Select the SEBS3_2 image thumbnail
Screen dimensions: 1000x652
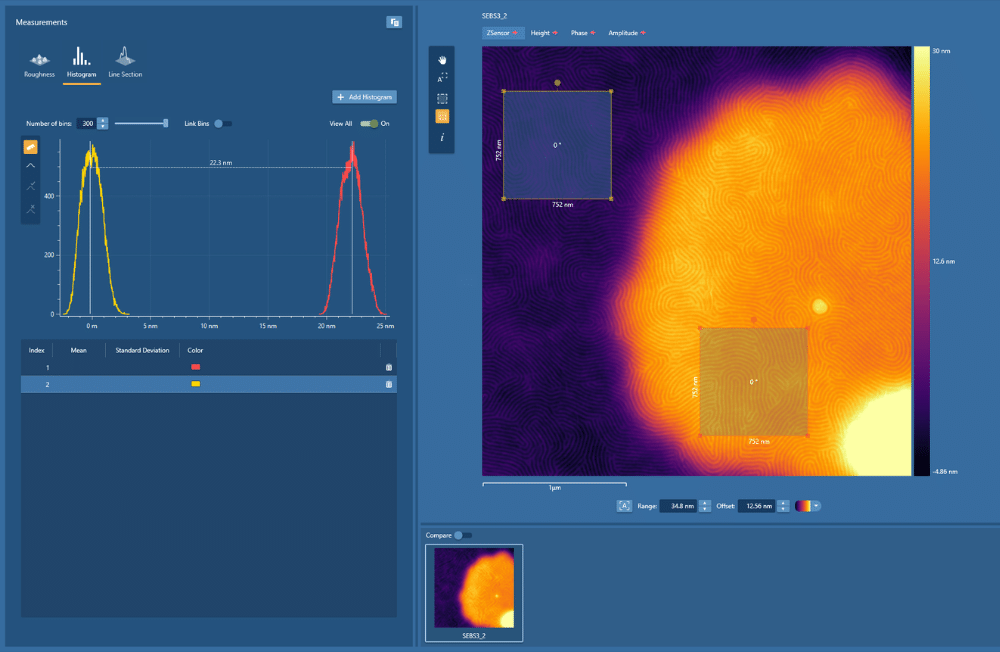[x=473, y=590]
